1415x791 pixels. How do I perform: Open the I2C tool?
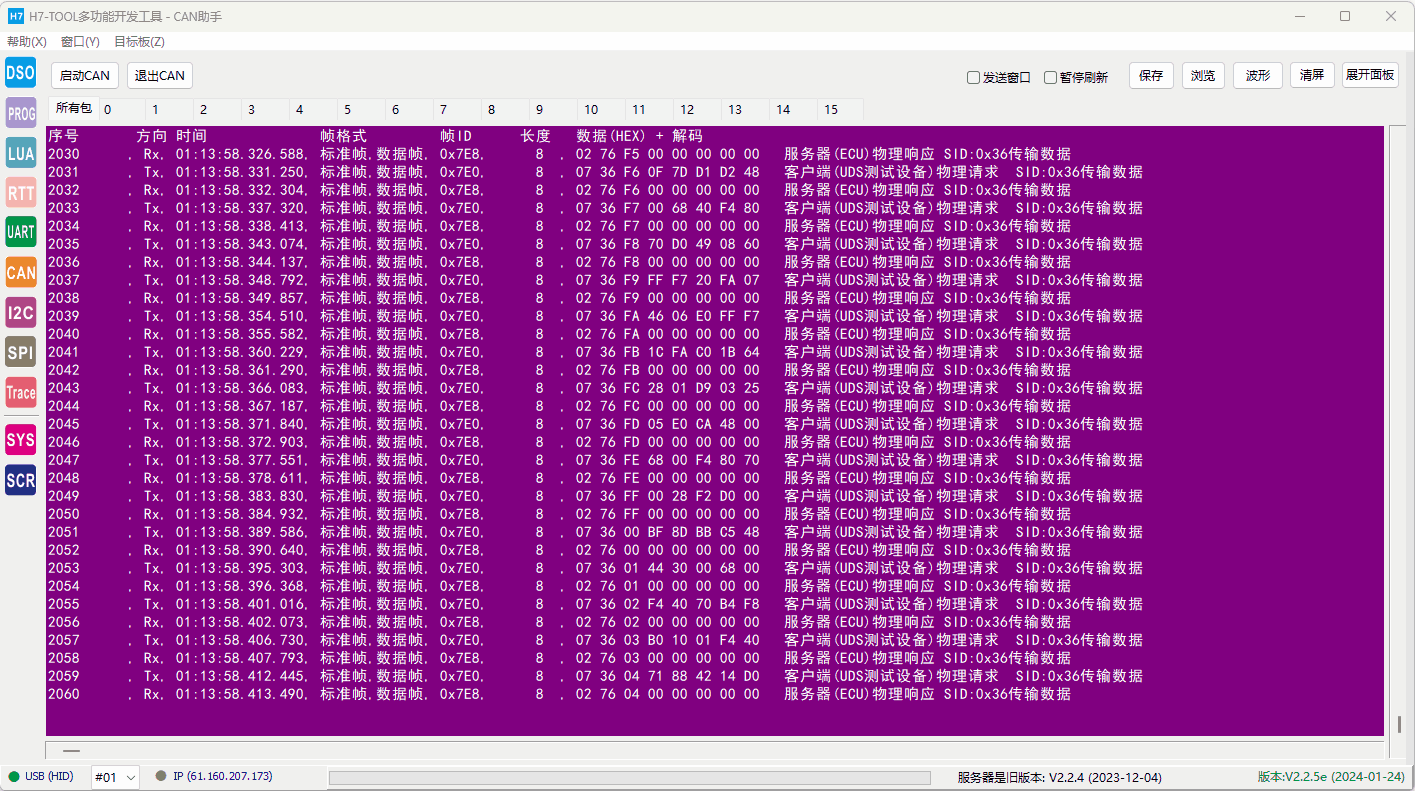(x=21, y=313)
